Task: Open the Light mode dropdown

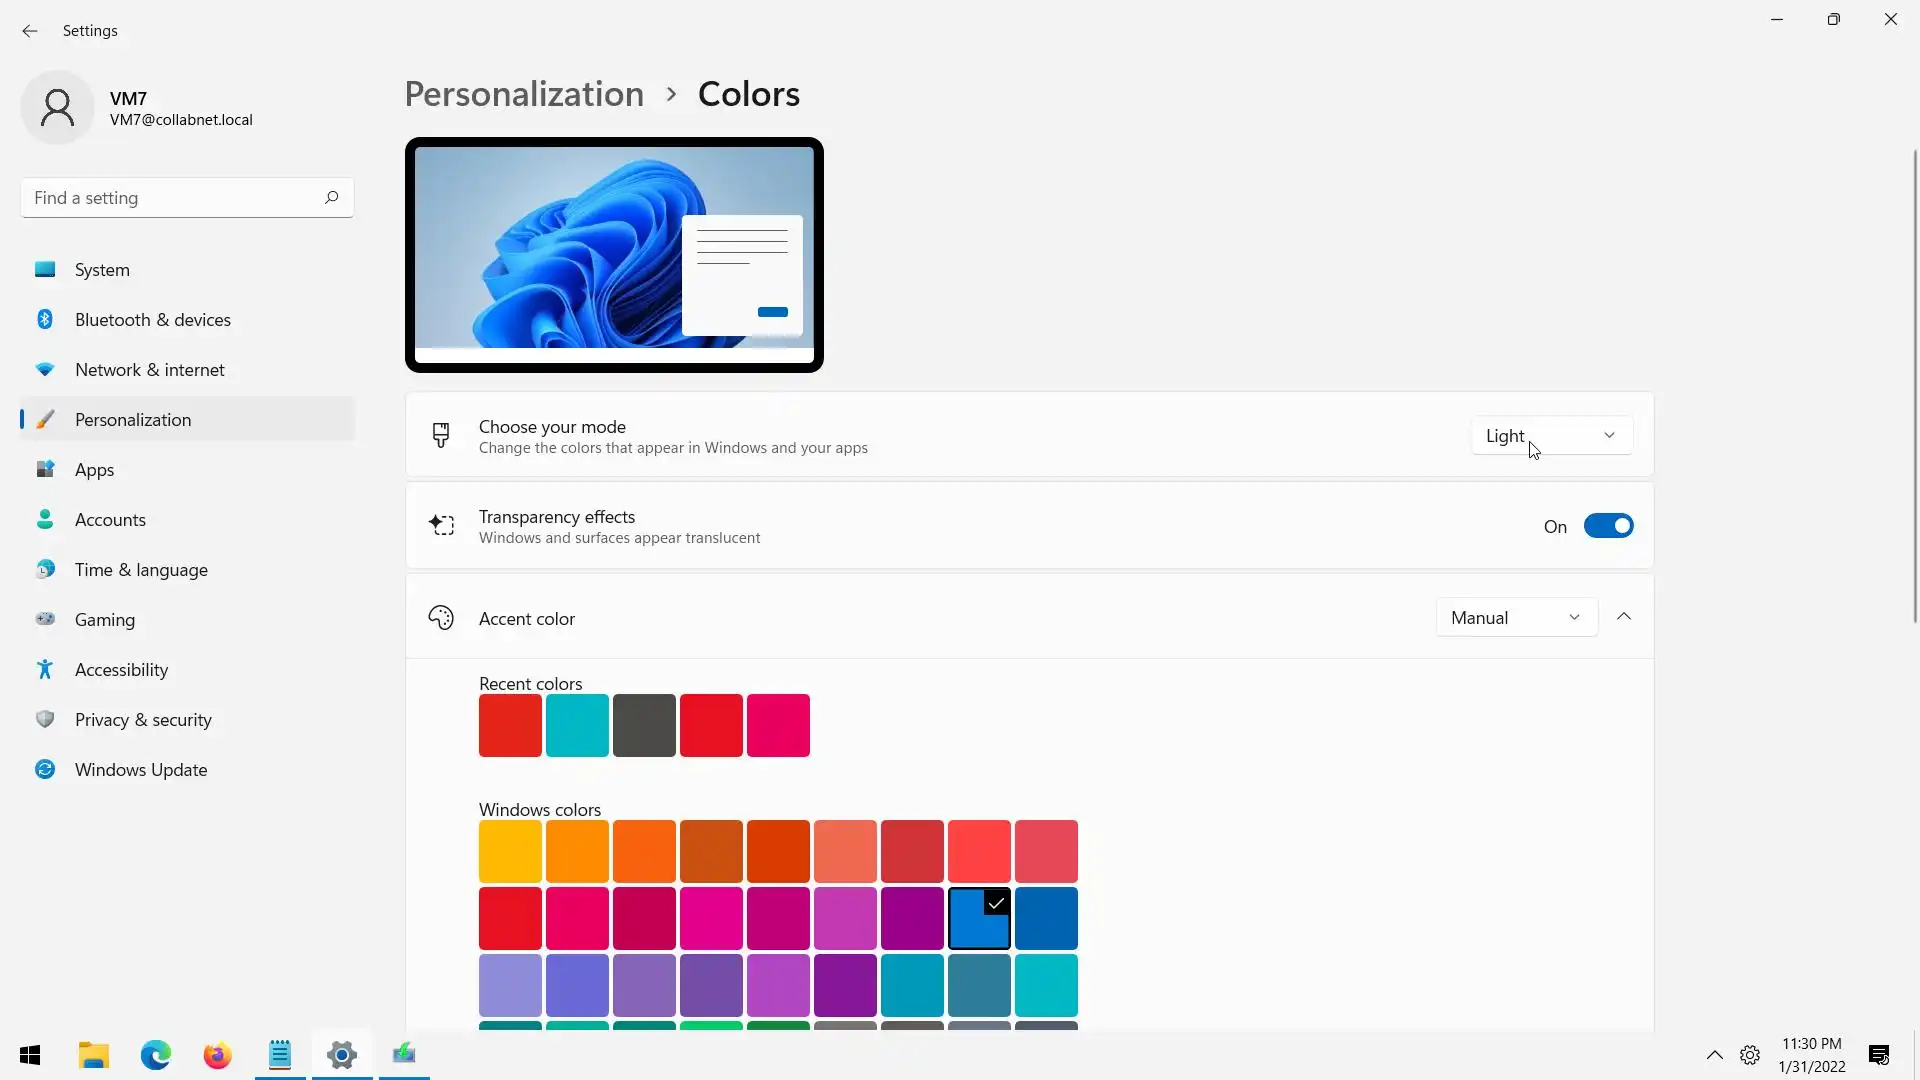Action: (1550, 436)
